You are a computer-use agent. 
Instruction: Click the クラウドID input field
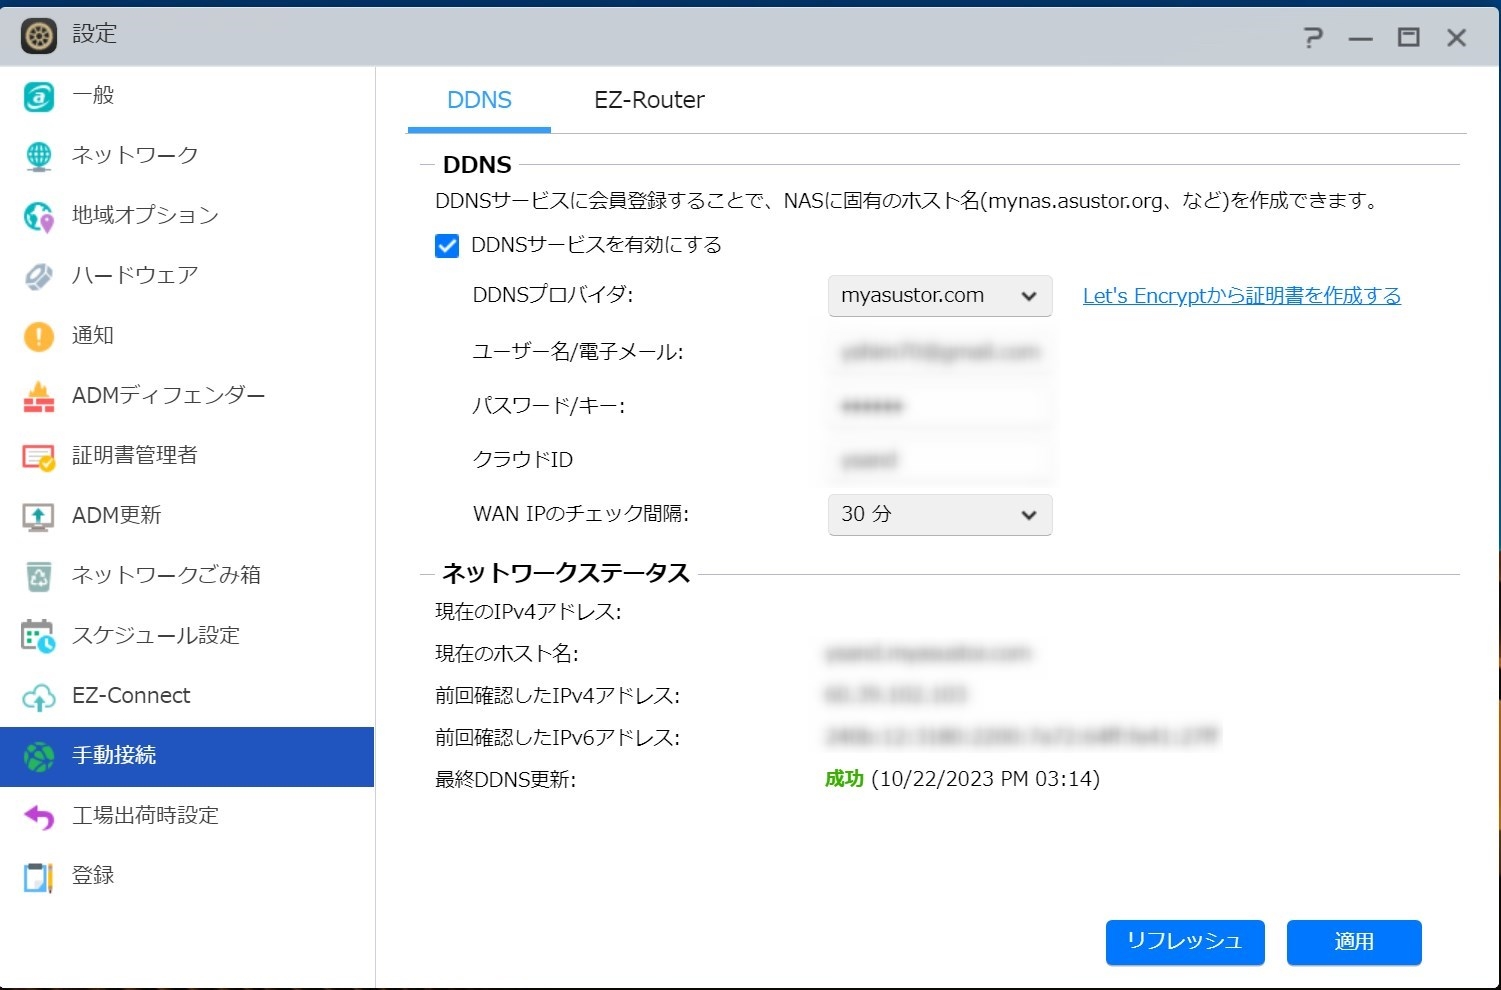(x=939, y=460)
